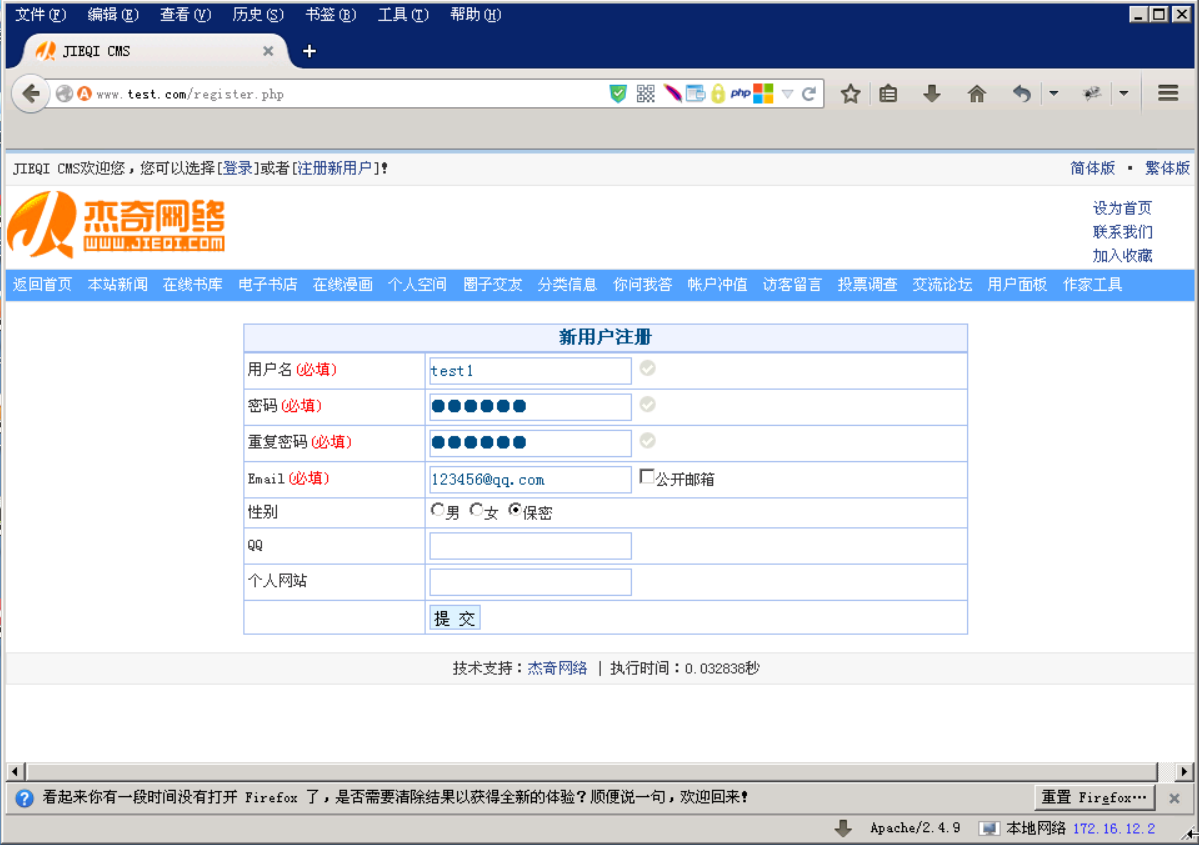This screenshot has height=845, width=1199.
Task: Open the QR code generator icon
Action: tap(646, 93)
